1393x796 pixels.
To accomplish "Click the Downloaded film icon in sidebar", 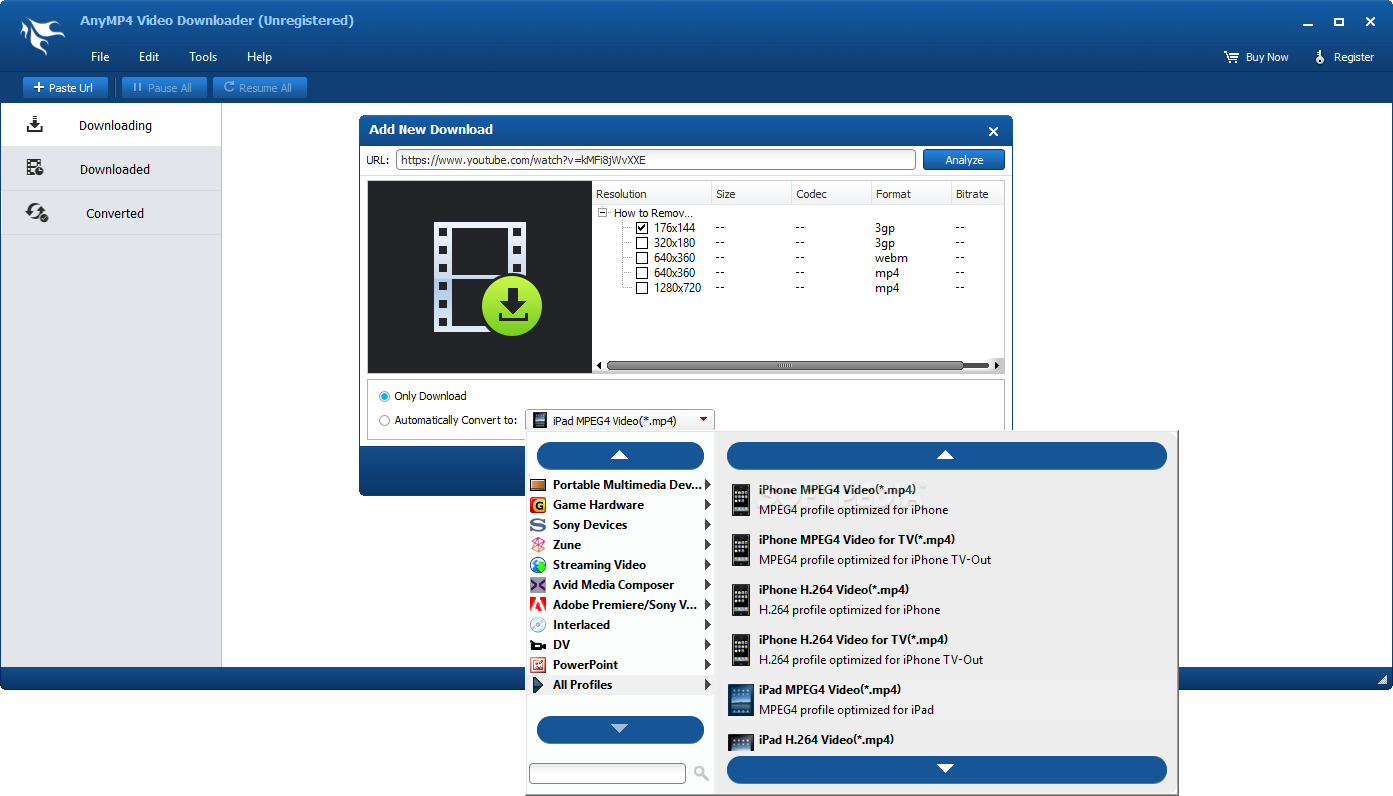I will coord(35,168).
